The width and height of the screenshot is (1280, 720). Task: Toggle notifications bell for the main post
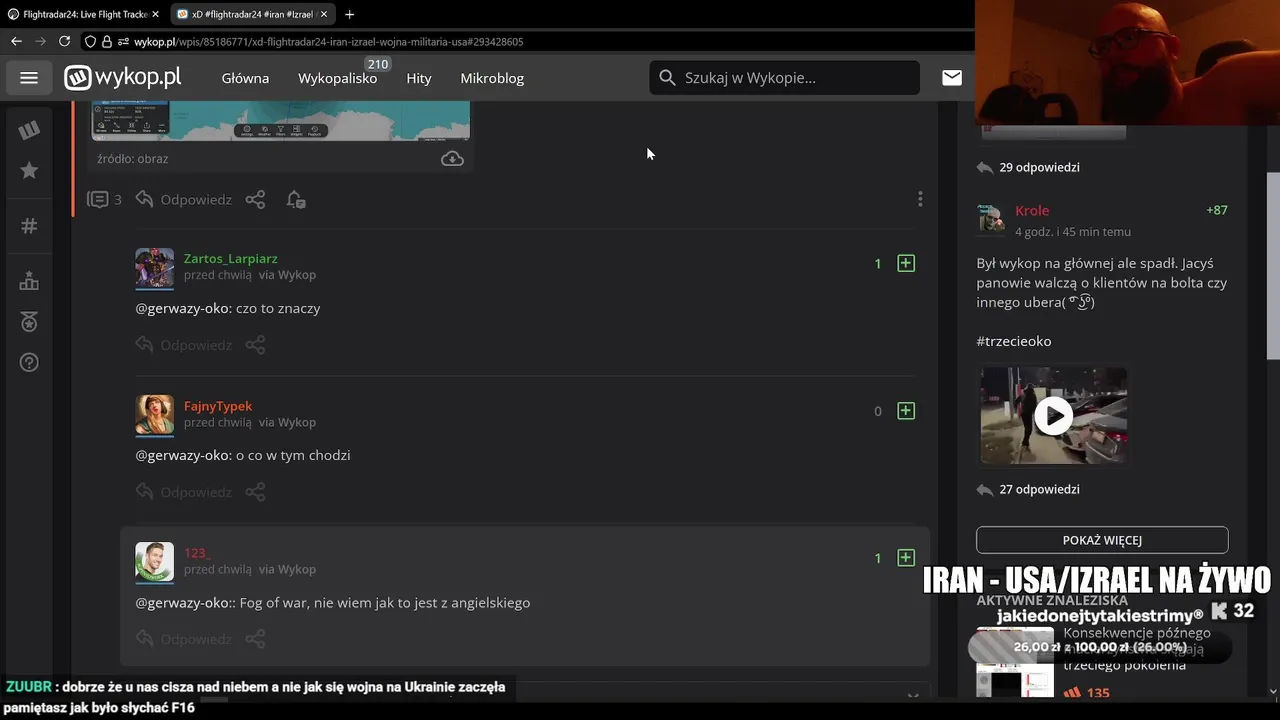[295, 199]
